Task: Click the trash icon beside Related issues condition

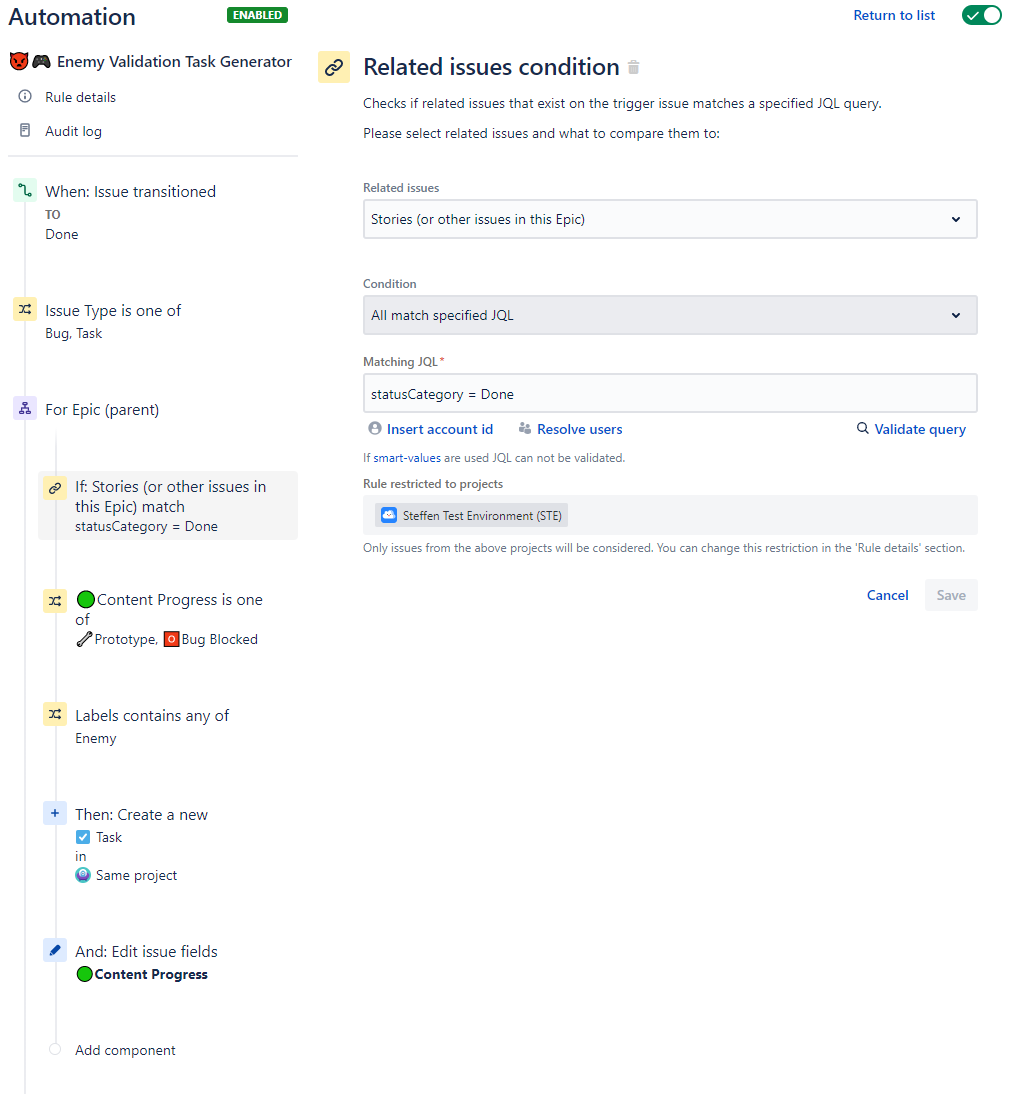Action: tap(633, 68)
